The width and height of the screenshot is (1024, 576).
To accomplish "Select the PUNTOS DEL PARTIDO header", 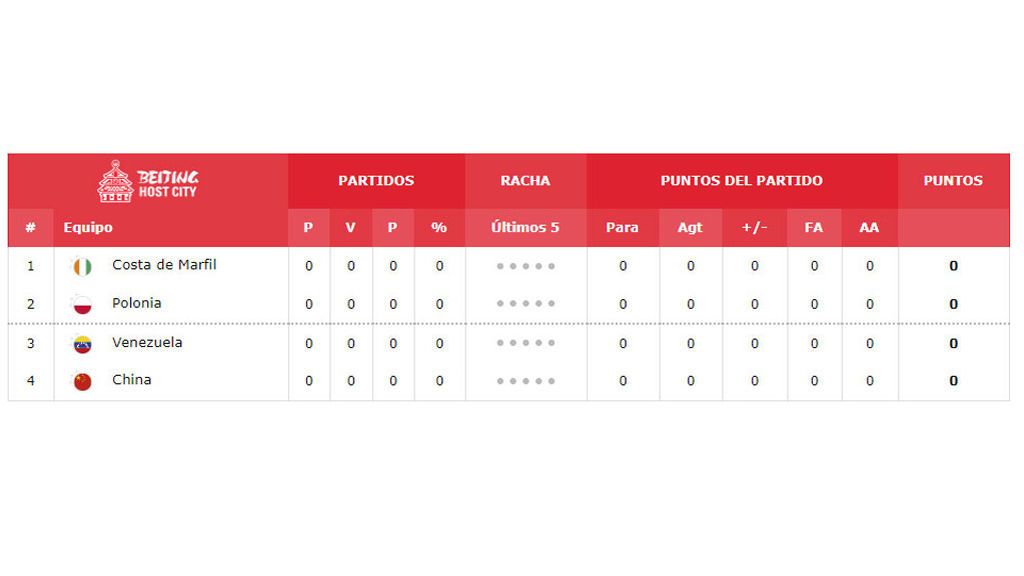I will [742, 181].
